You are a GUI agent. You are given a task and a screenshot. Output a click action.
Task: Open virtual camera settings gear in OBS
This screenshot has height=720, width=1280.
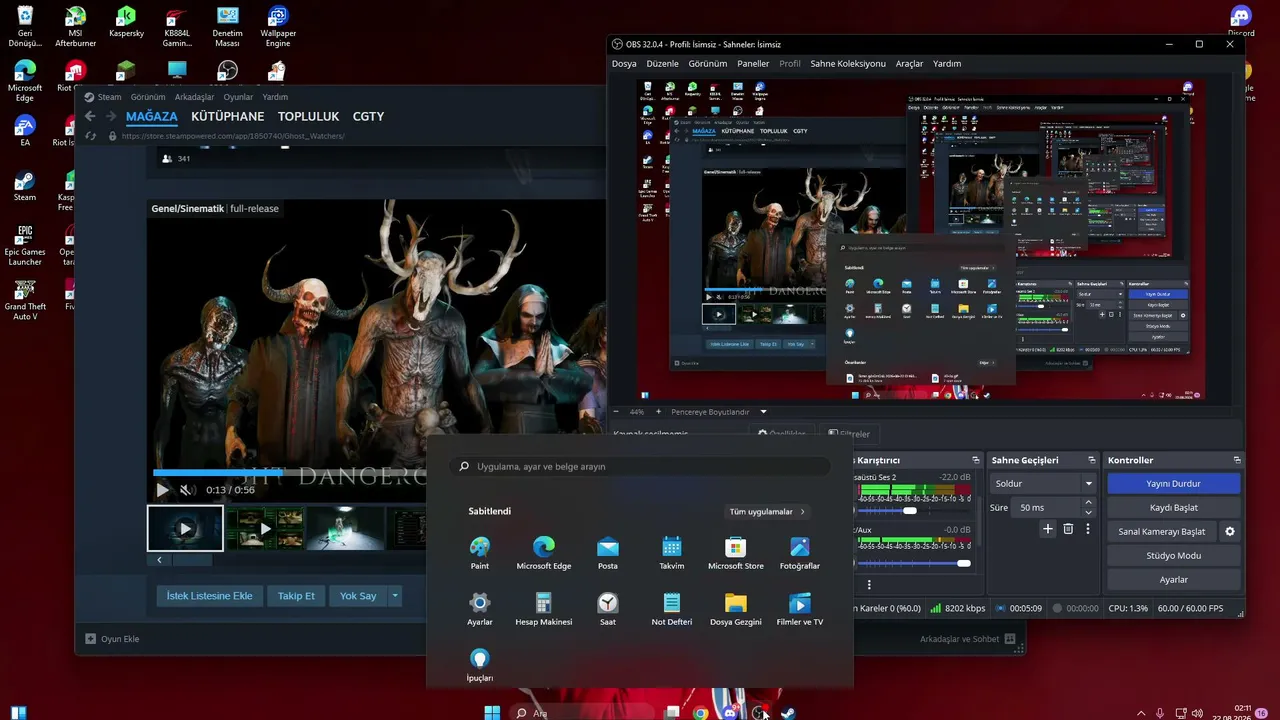point(1230,532)
